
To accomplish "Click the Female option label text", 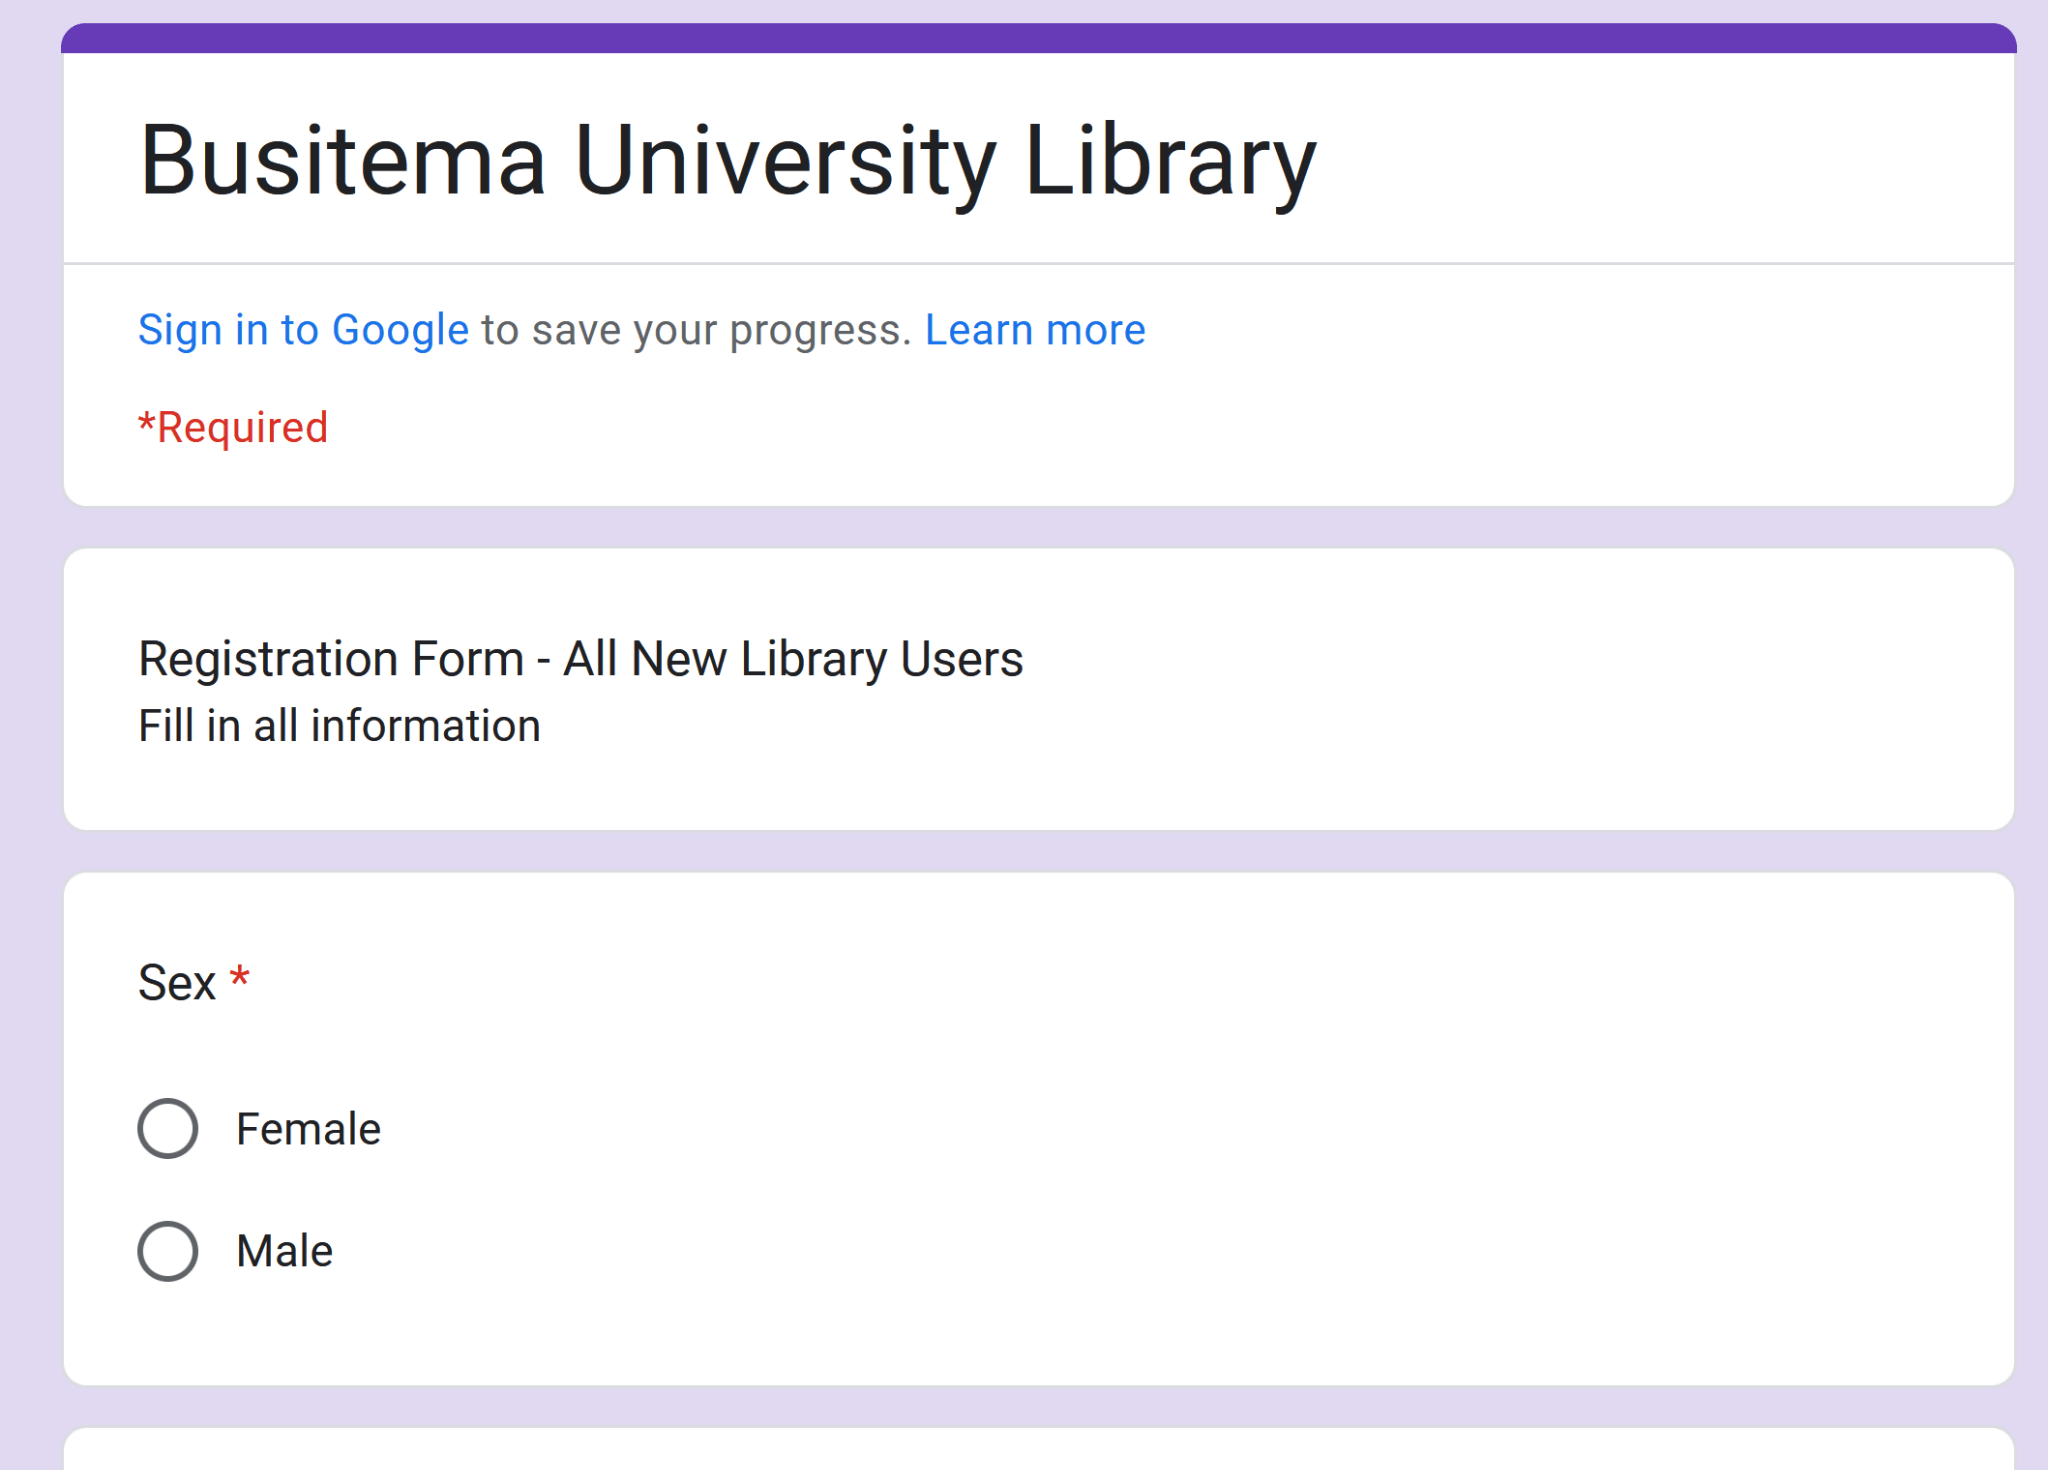I will pos(308,1129).
